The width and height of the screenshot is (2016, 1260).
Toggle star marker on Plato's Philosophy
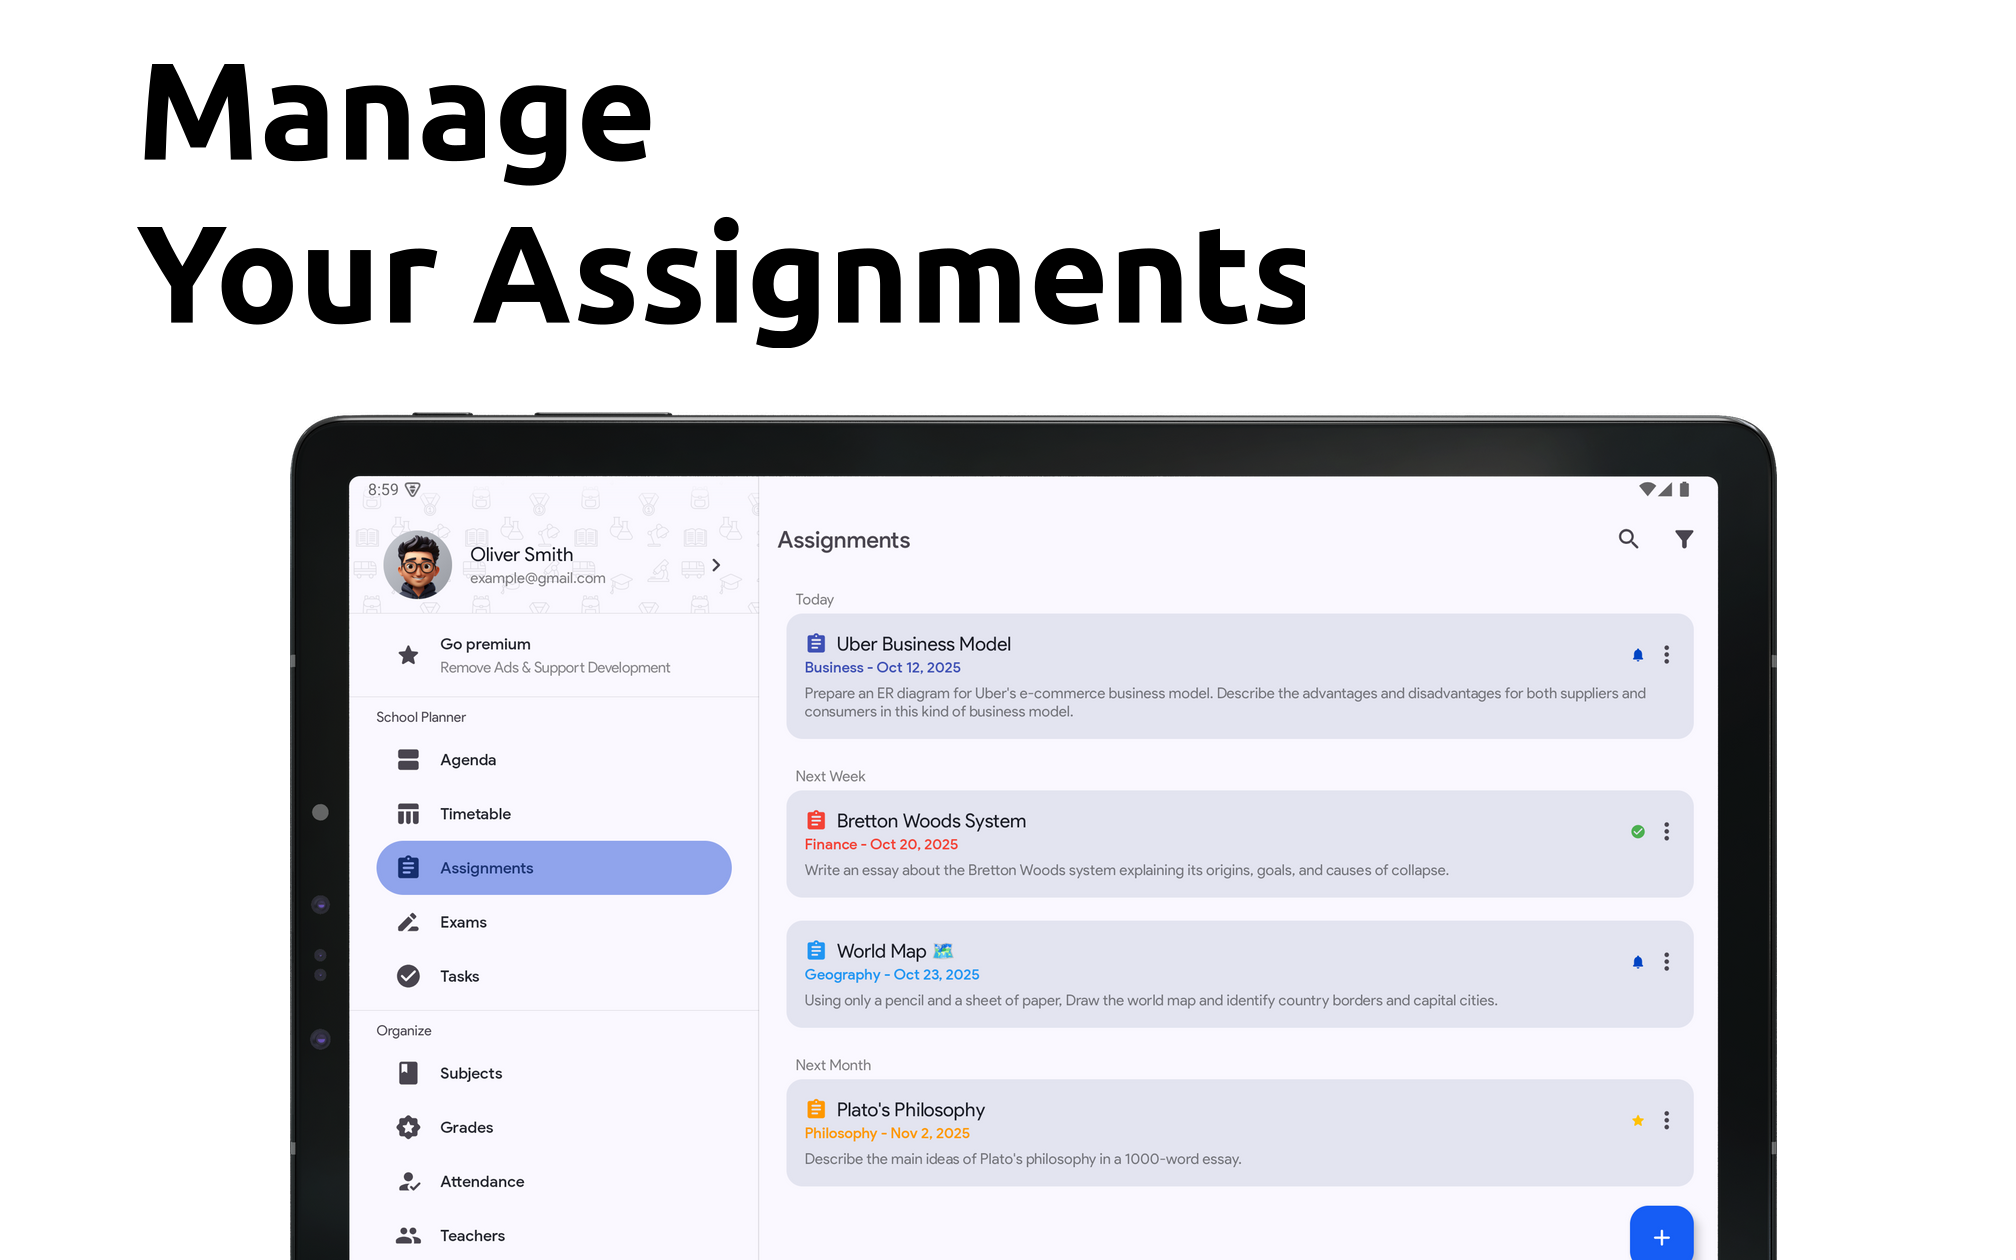(1638, 1121)
